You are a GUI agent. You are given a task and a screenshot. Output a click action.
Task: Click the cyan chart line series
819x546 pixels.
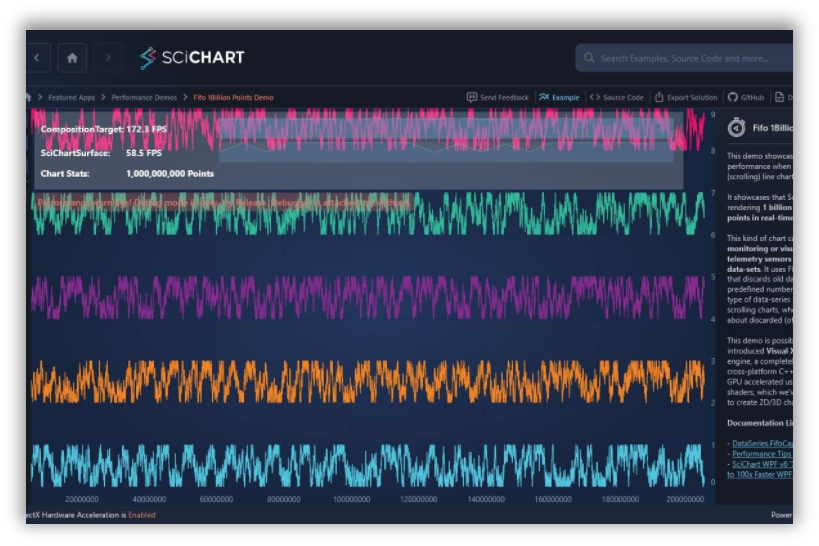pos(368,465)
